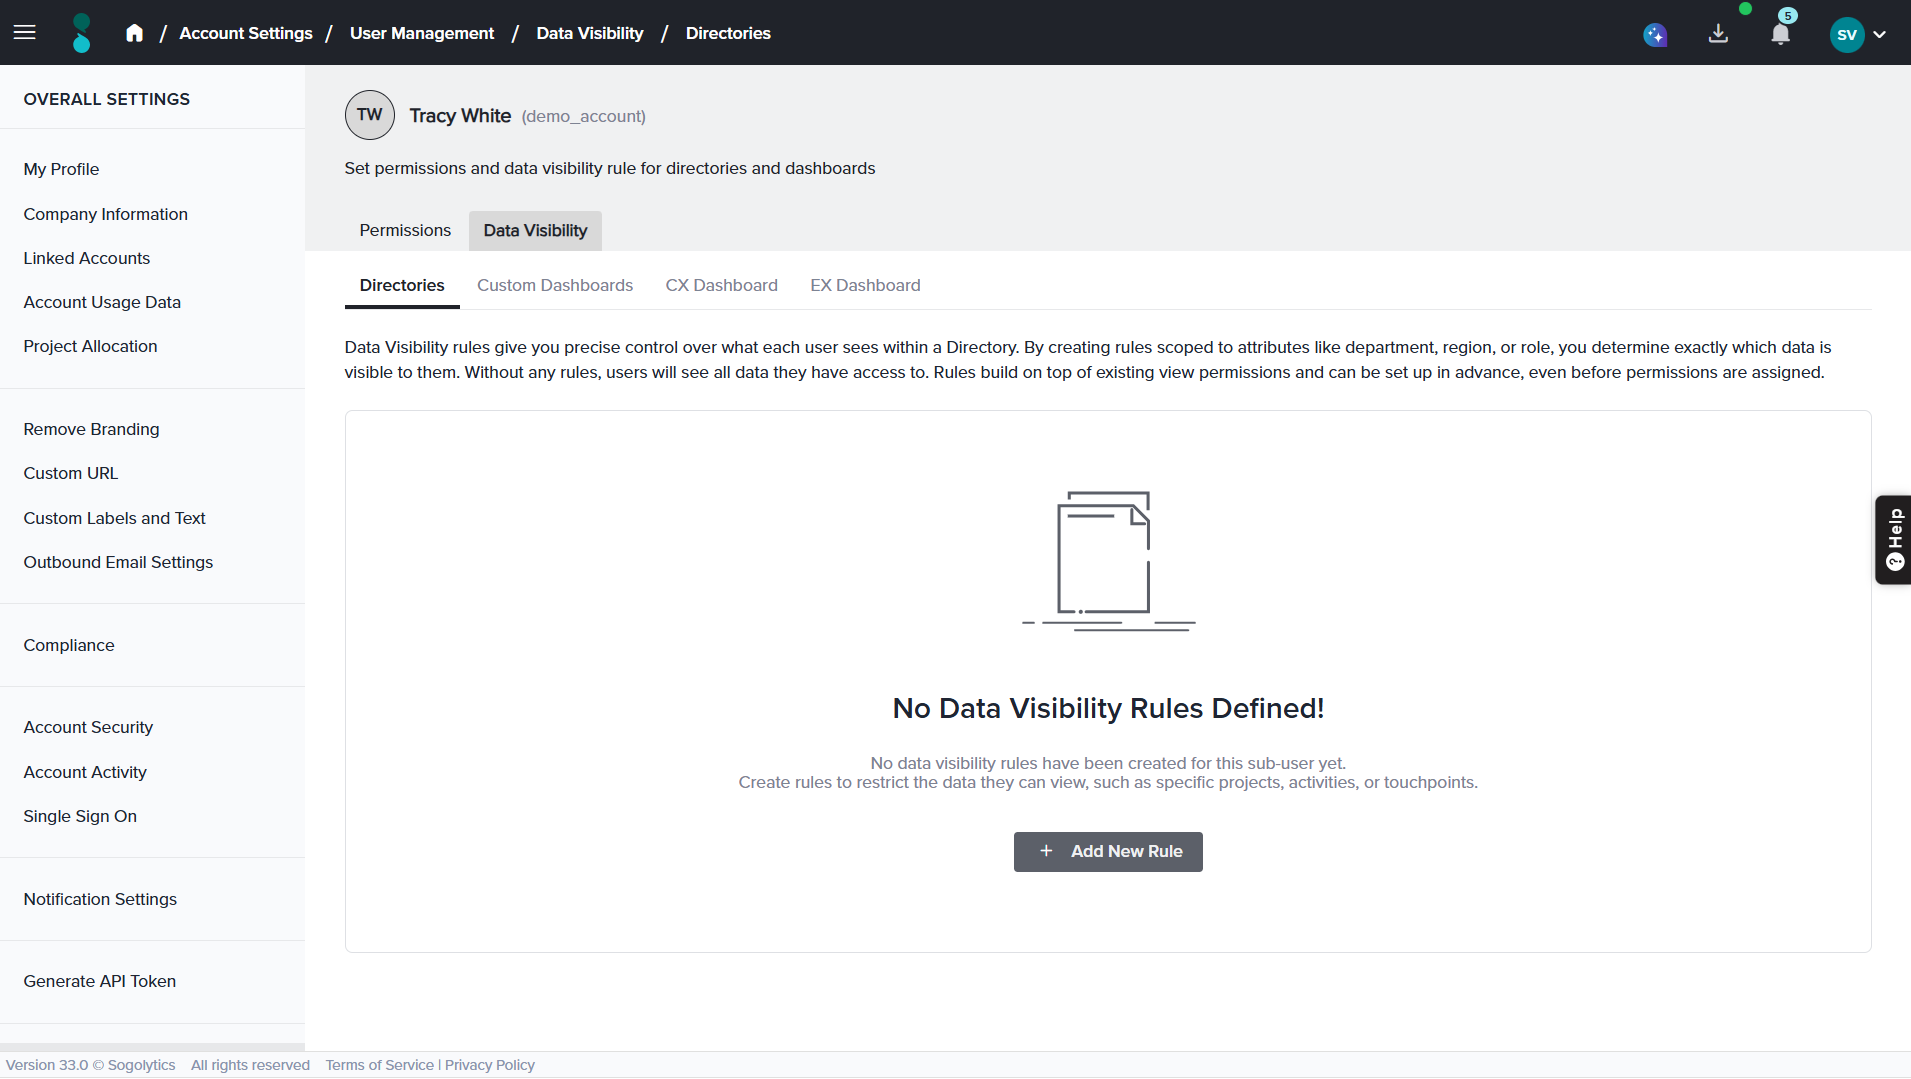This screenshot has height=1079, width=1911.
Task: Open Project Allocation in sidebar
Action: 90,347
